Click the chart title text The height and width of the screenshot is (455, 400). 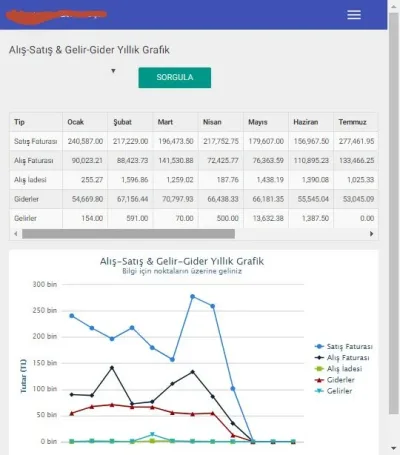pos(182,261)
